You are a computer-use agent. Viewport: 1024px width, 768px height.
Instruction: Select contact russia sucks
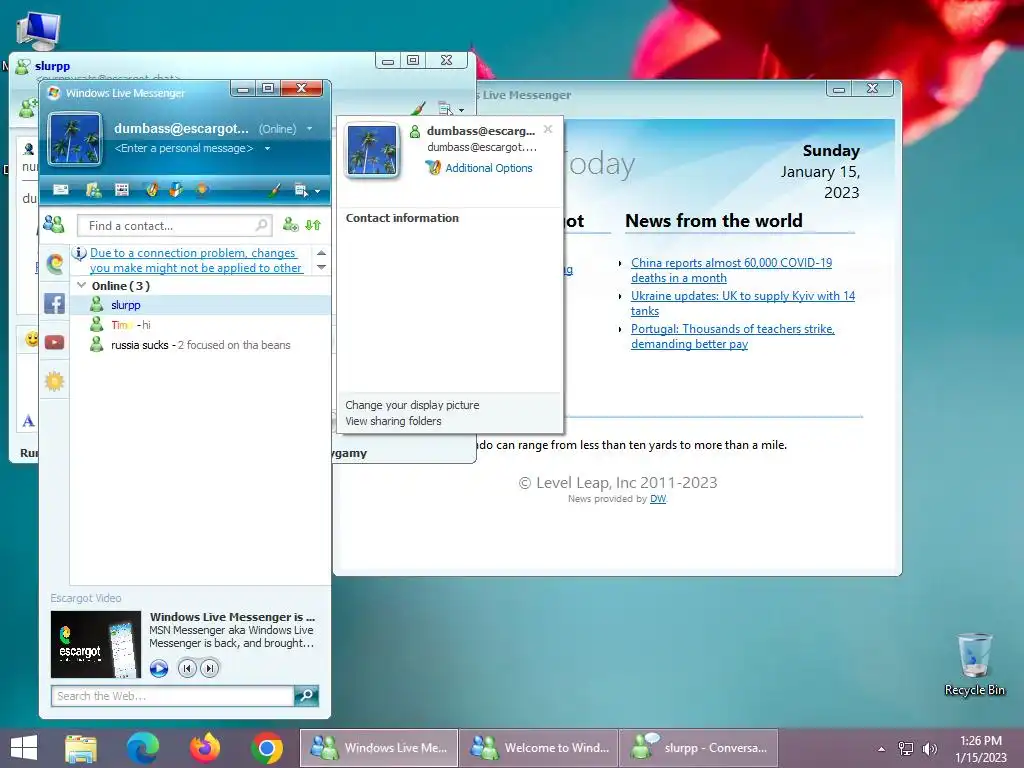pyautogui.click(x=200, y=345)
